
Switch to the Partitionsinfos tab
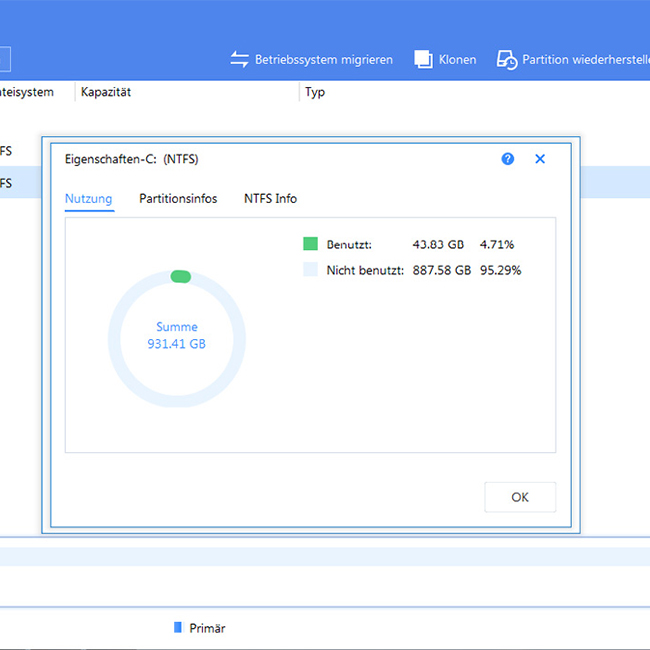178,199
